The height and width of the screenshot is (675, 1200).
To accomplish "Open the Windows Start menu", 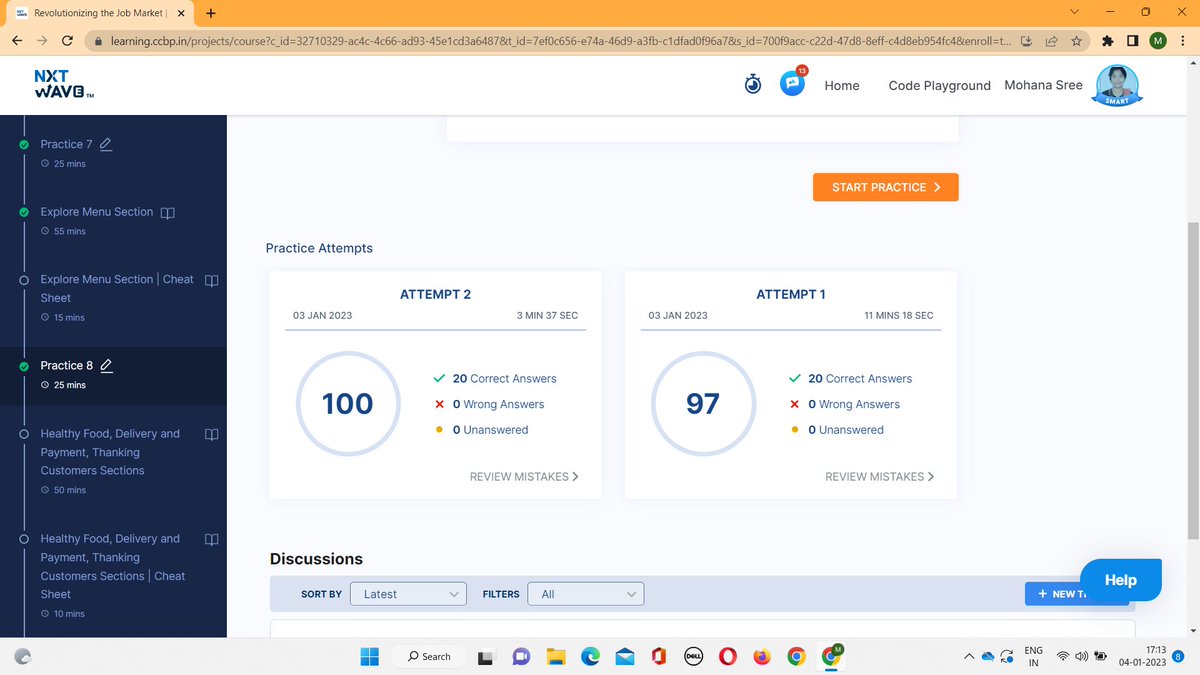I will point(370,656).
